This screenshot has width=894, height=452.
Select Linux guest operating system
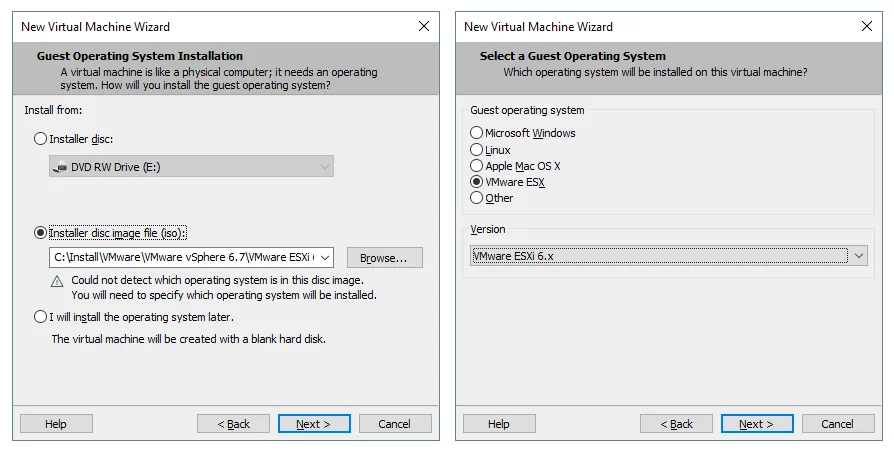coord(476,149)
